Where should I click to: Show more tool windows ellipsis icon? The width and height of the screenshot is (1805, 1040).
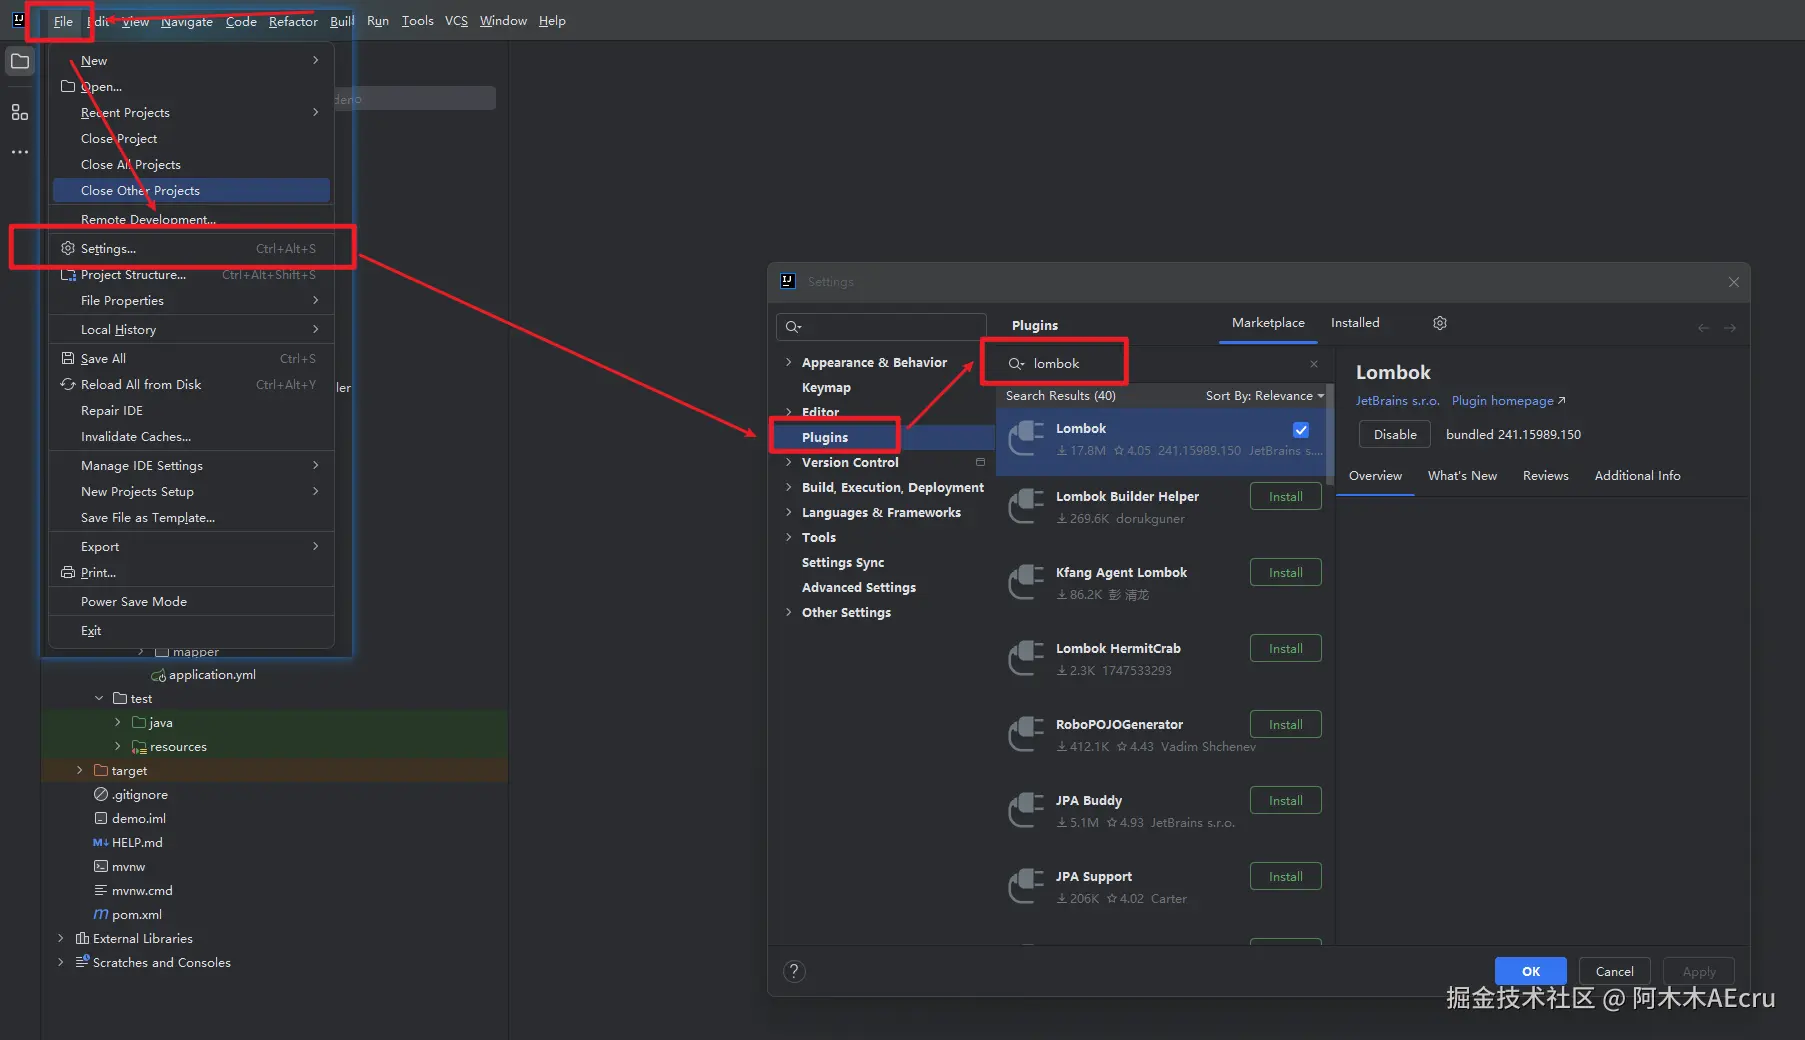pos(20,152)
